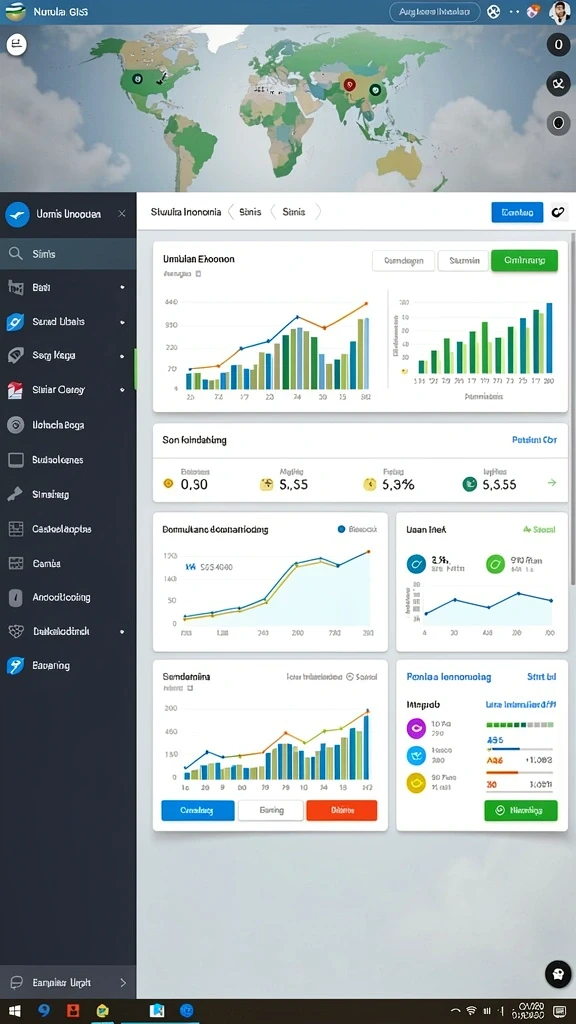Click the Oomdagen button in the chart card
Image resolution: width=576 pixels, height=1024 pixels.
403,260
